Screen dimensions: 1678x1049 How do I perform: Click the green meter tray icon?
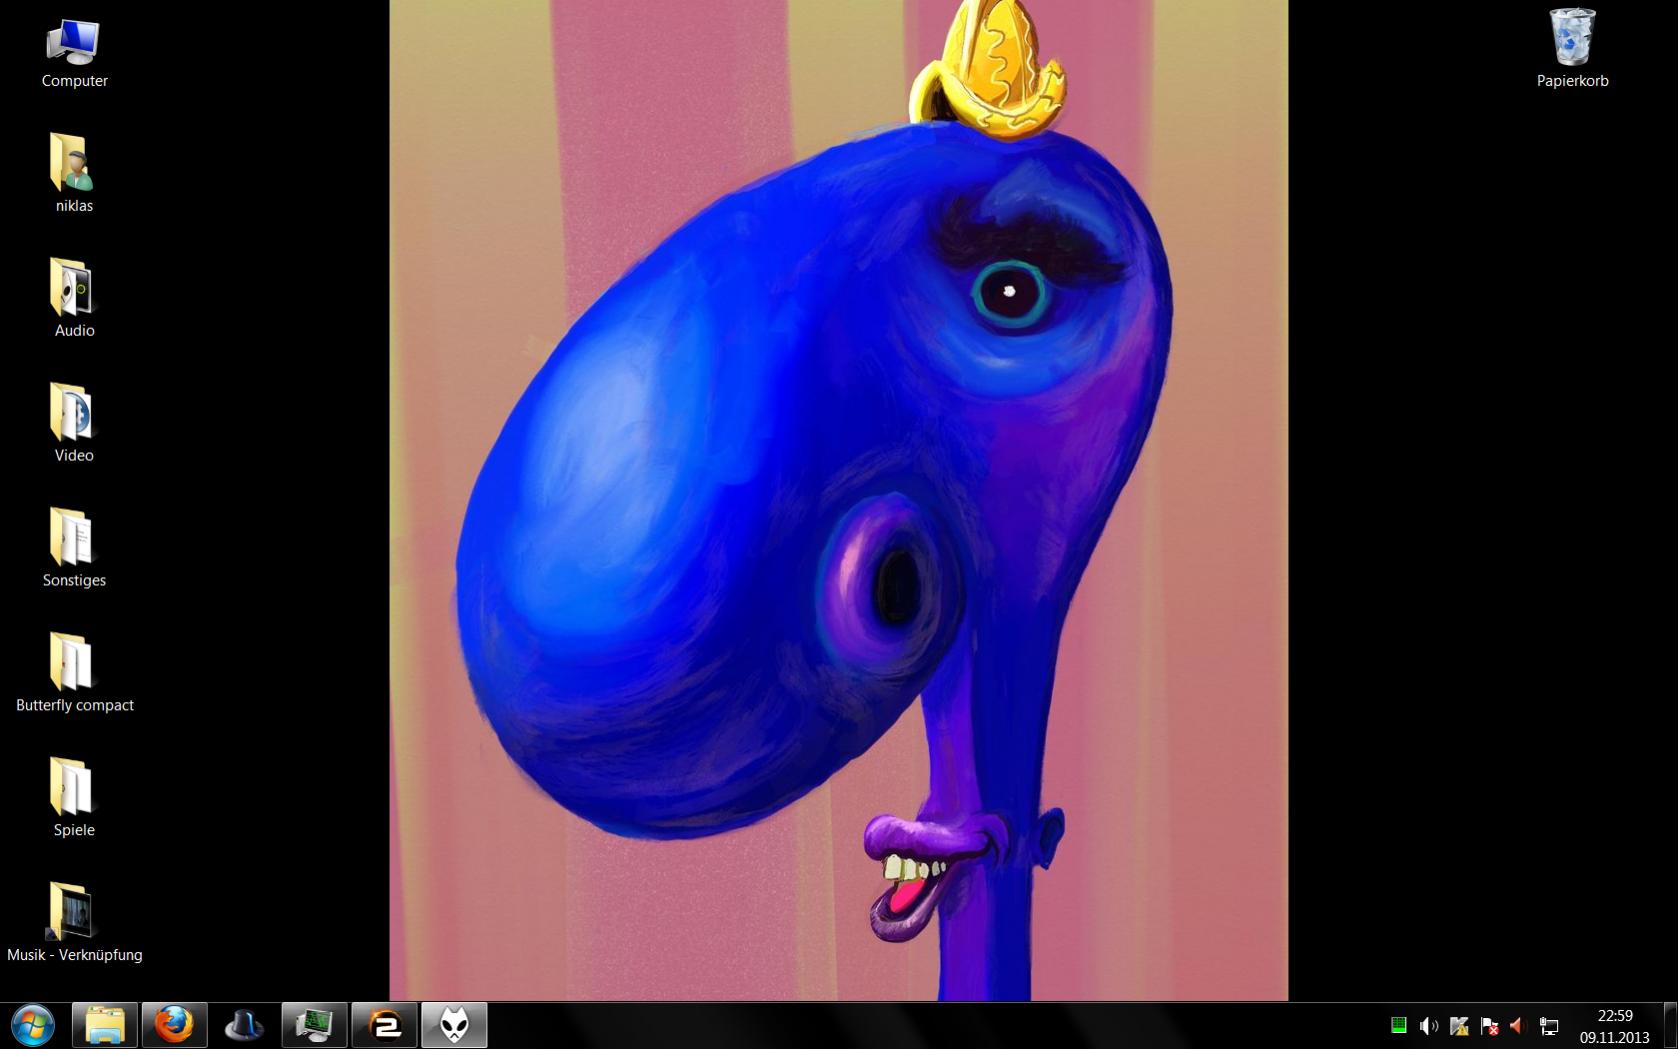1399,1025
